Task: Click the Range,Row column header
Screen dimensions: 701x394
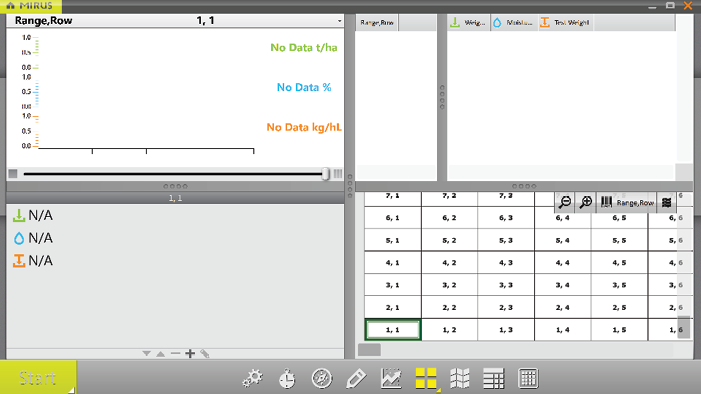Action: [377, 22]
